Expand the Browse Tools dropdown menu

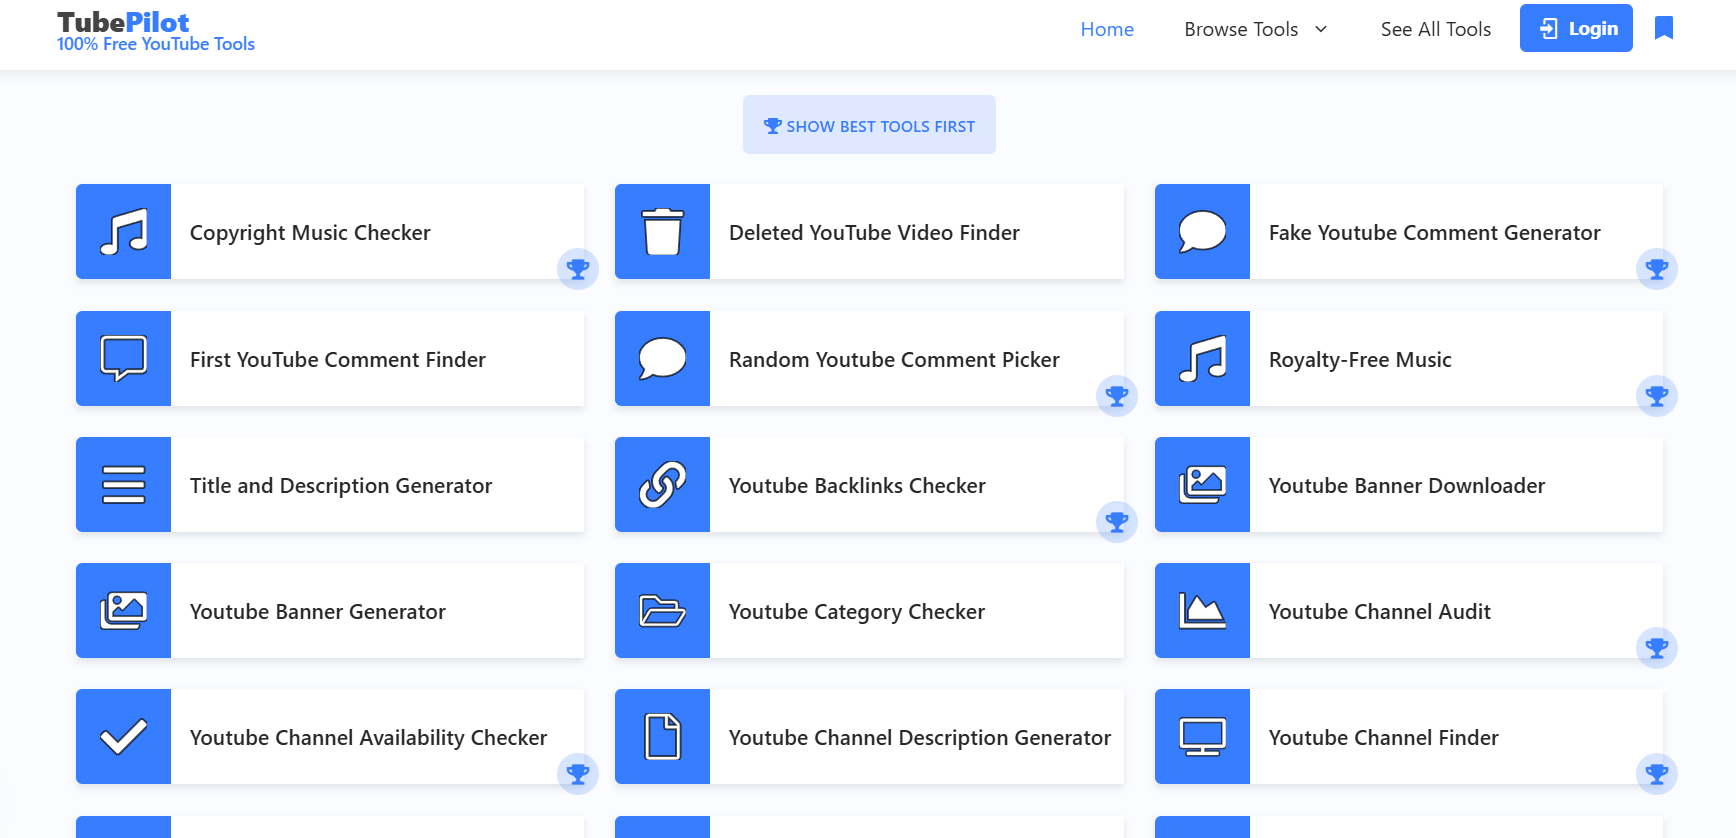(x=1256, y=29)
